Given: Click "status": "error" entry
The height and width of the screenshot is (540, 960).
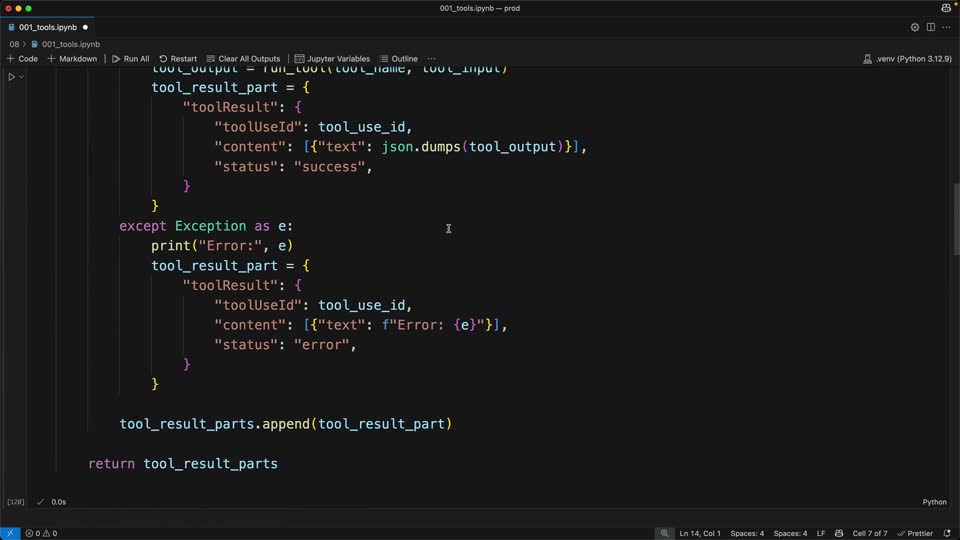Looking at the screenshot, I should click(285, 345).
